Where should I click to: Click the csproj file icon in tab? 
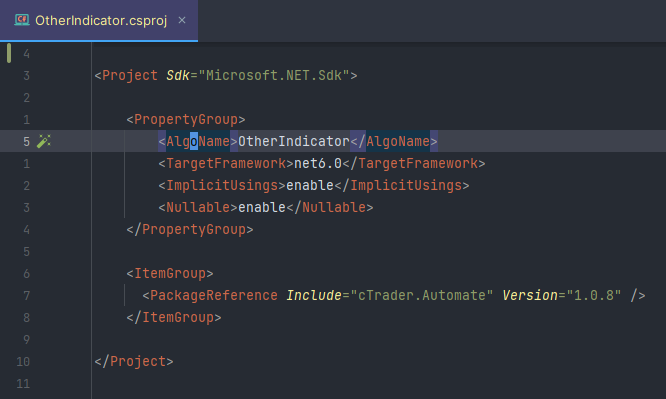(22, 20)
